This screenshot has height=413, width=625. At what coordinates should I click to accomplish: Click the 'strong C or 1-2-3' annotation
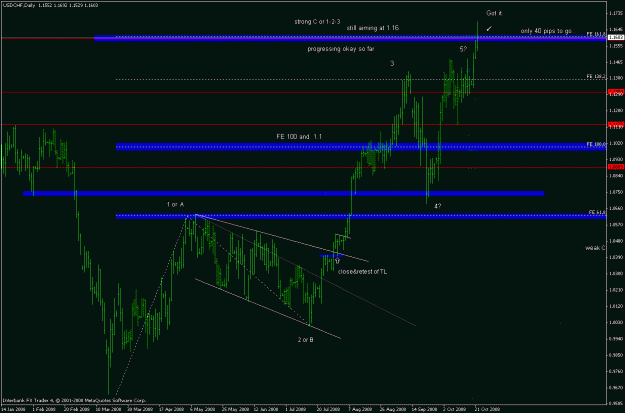tap(317, 22)
